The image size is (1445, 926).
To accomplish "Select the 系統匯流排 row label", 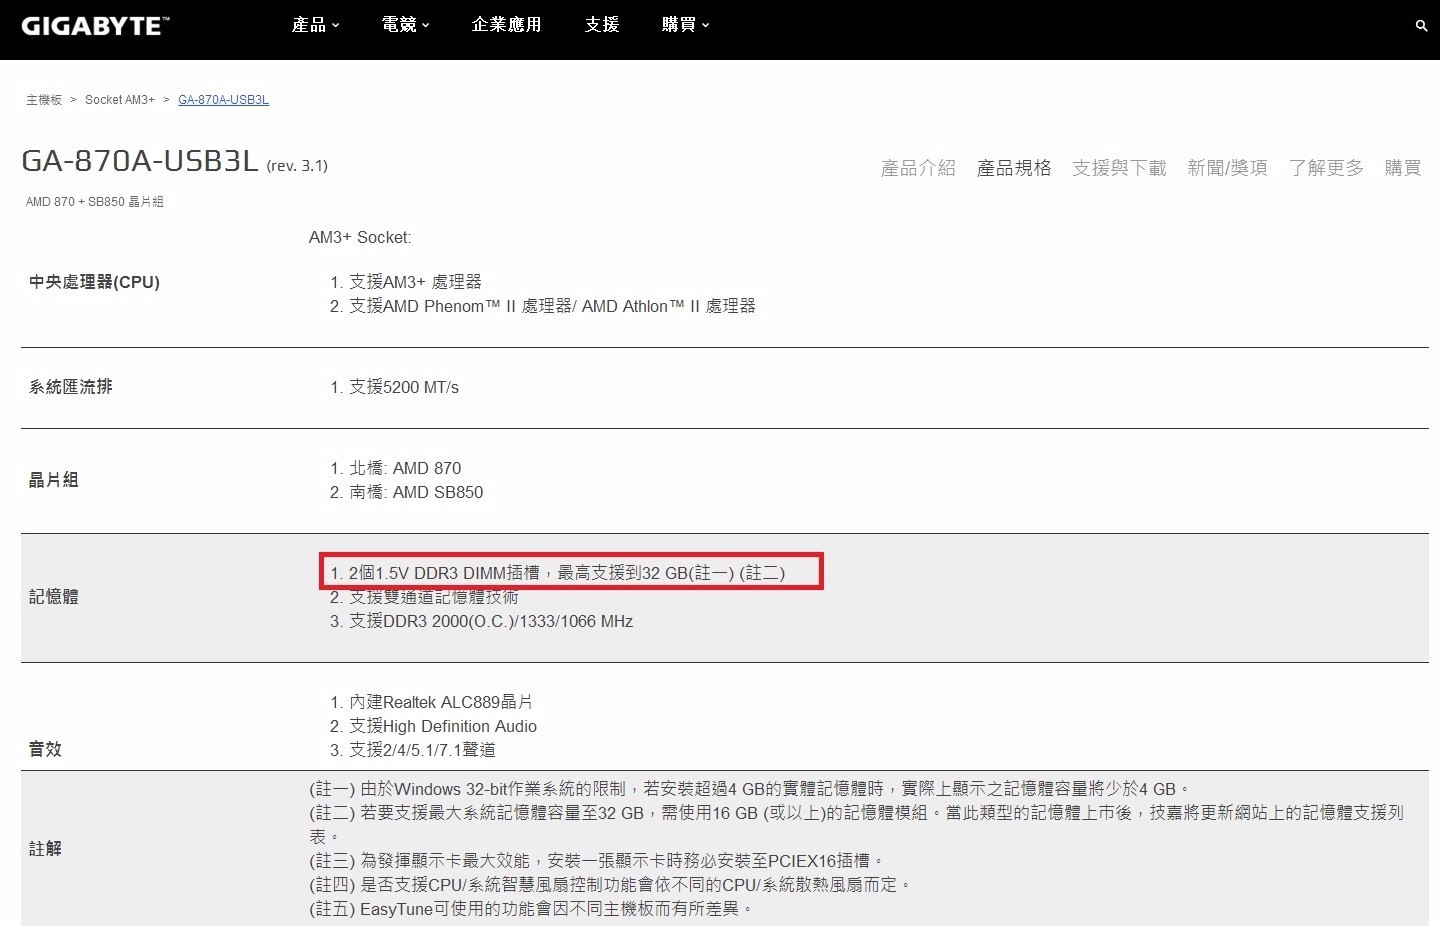I will (71, 387).
